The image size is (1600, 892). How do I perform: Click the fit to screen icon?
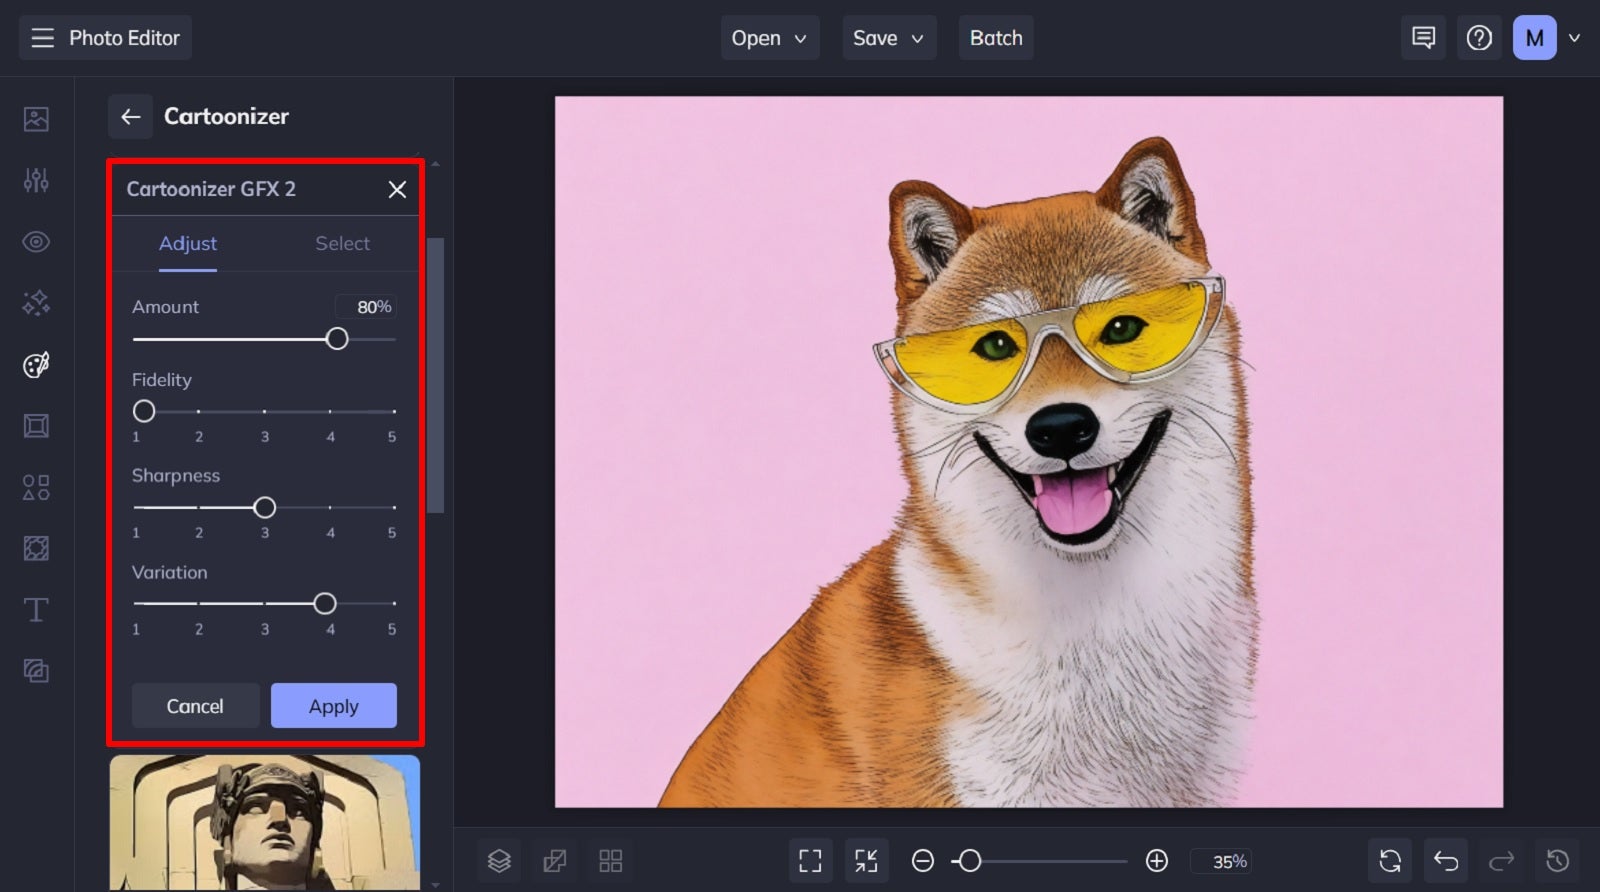810,861
